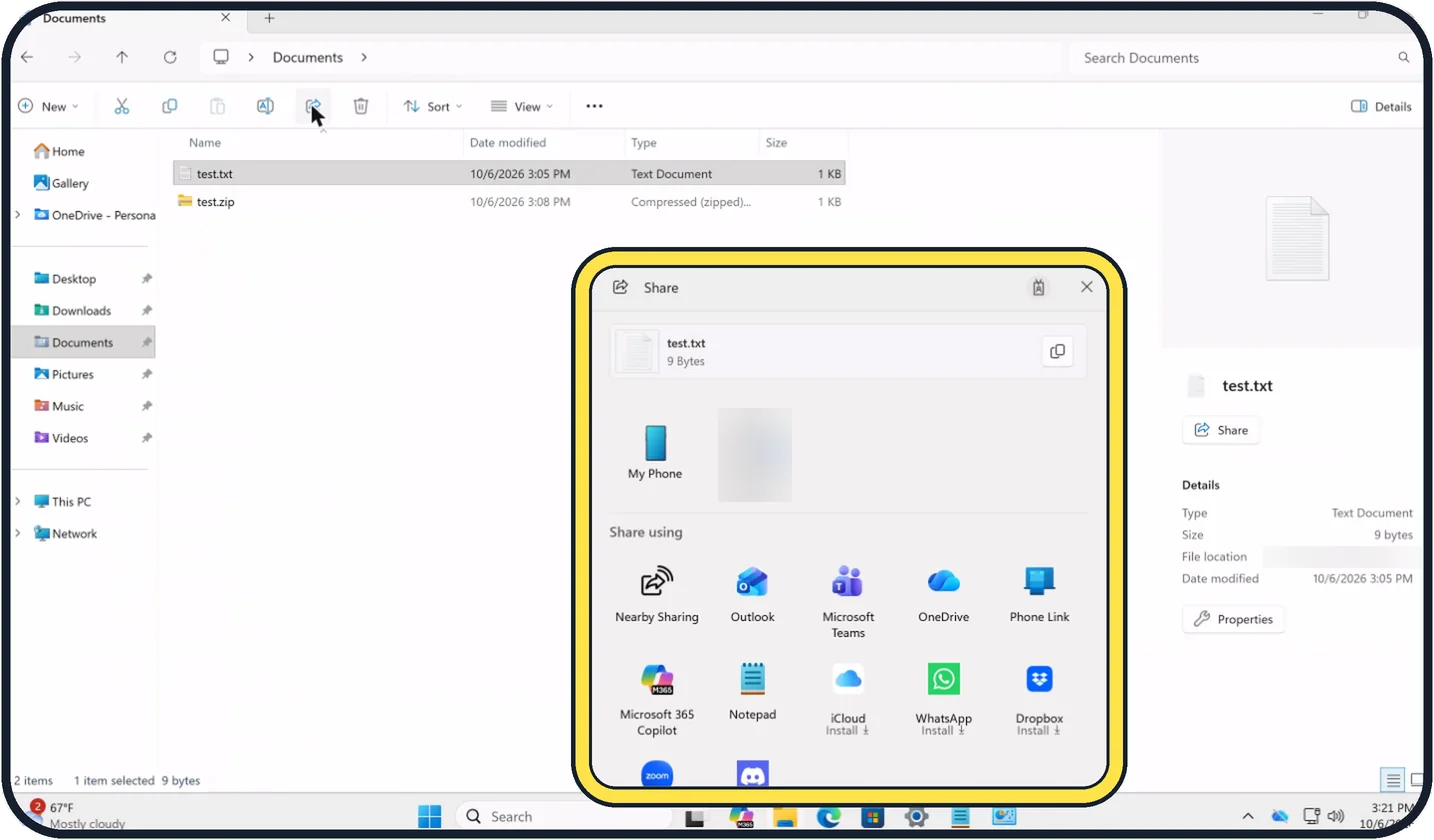Expand This PC in navigation pane
This screenshot has height=840, width=1434.
click(x=18, y=501)
